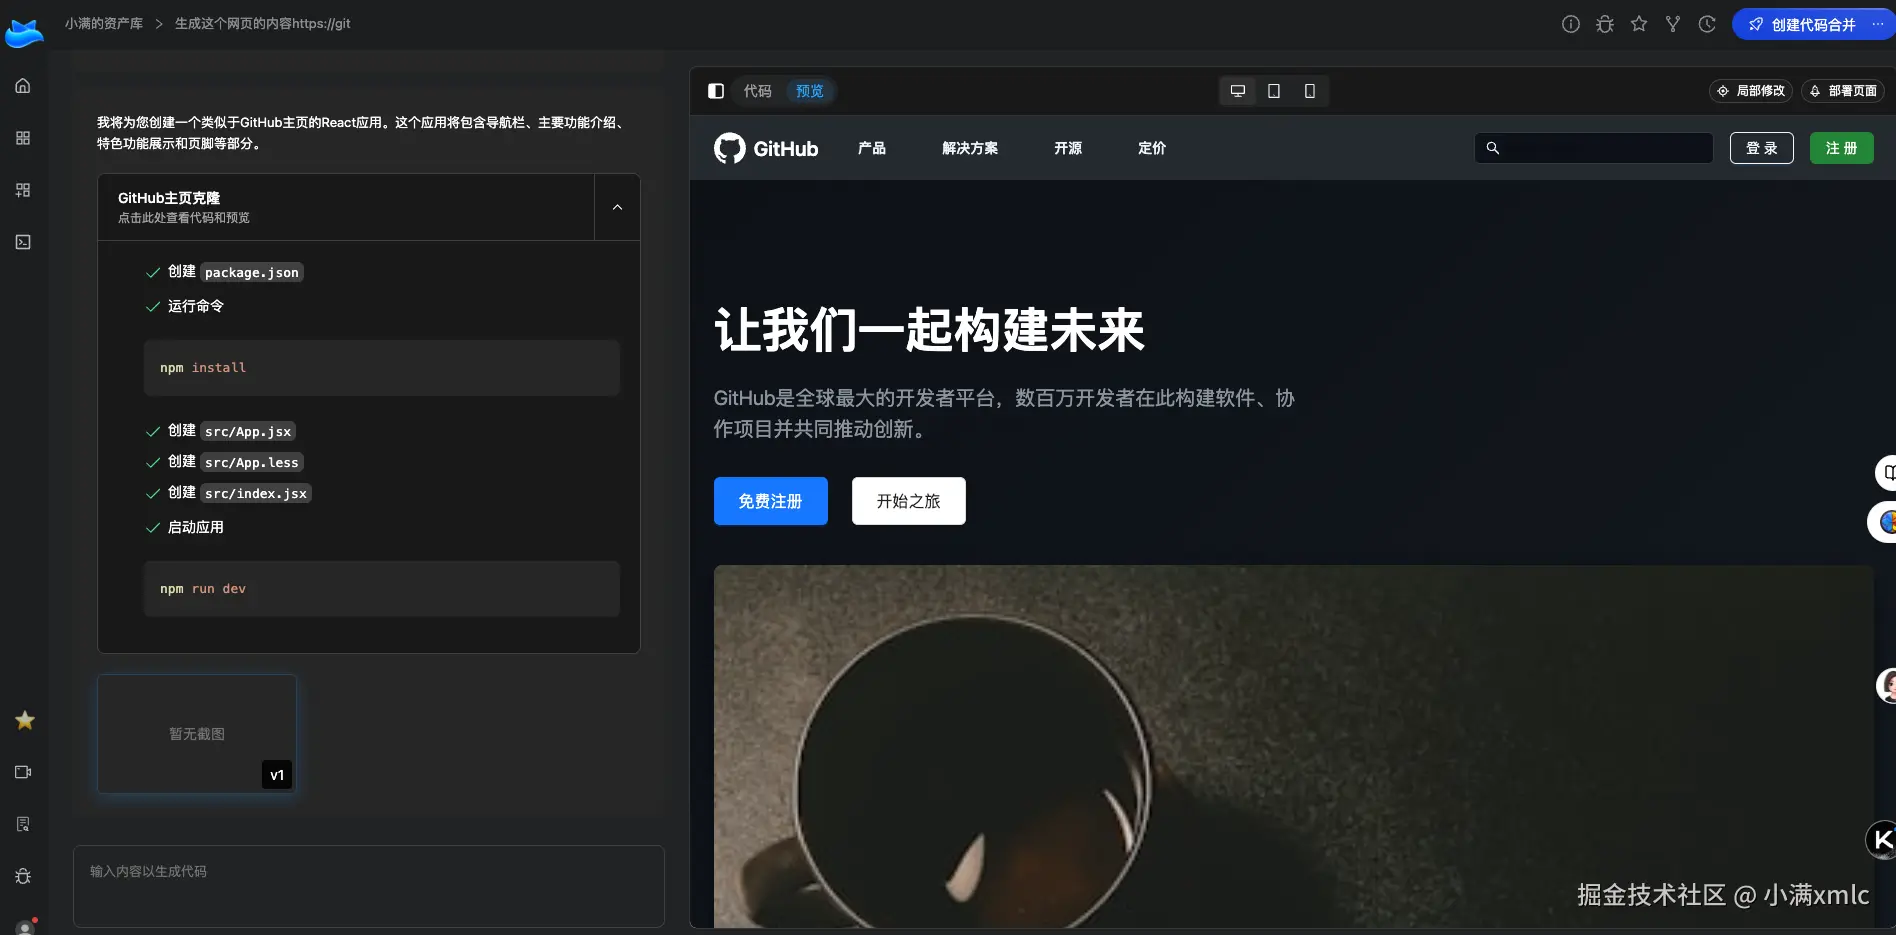This screenshot has height=935, width=1896.
Task: Click the coffee cup hero image
Action: [1294, 746]
